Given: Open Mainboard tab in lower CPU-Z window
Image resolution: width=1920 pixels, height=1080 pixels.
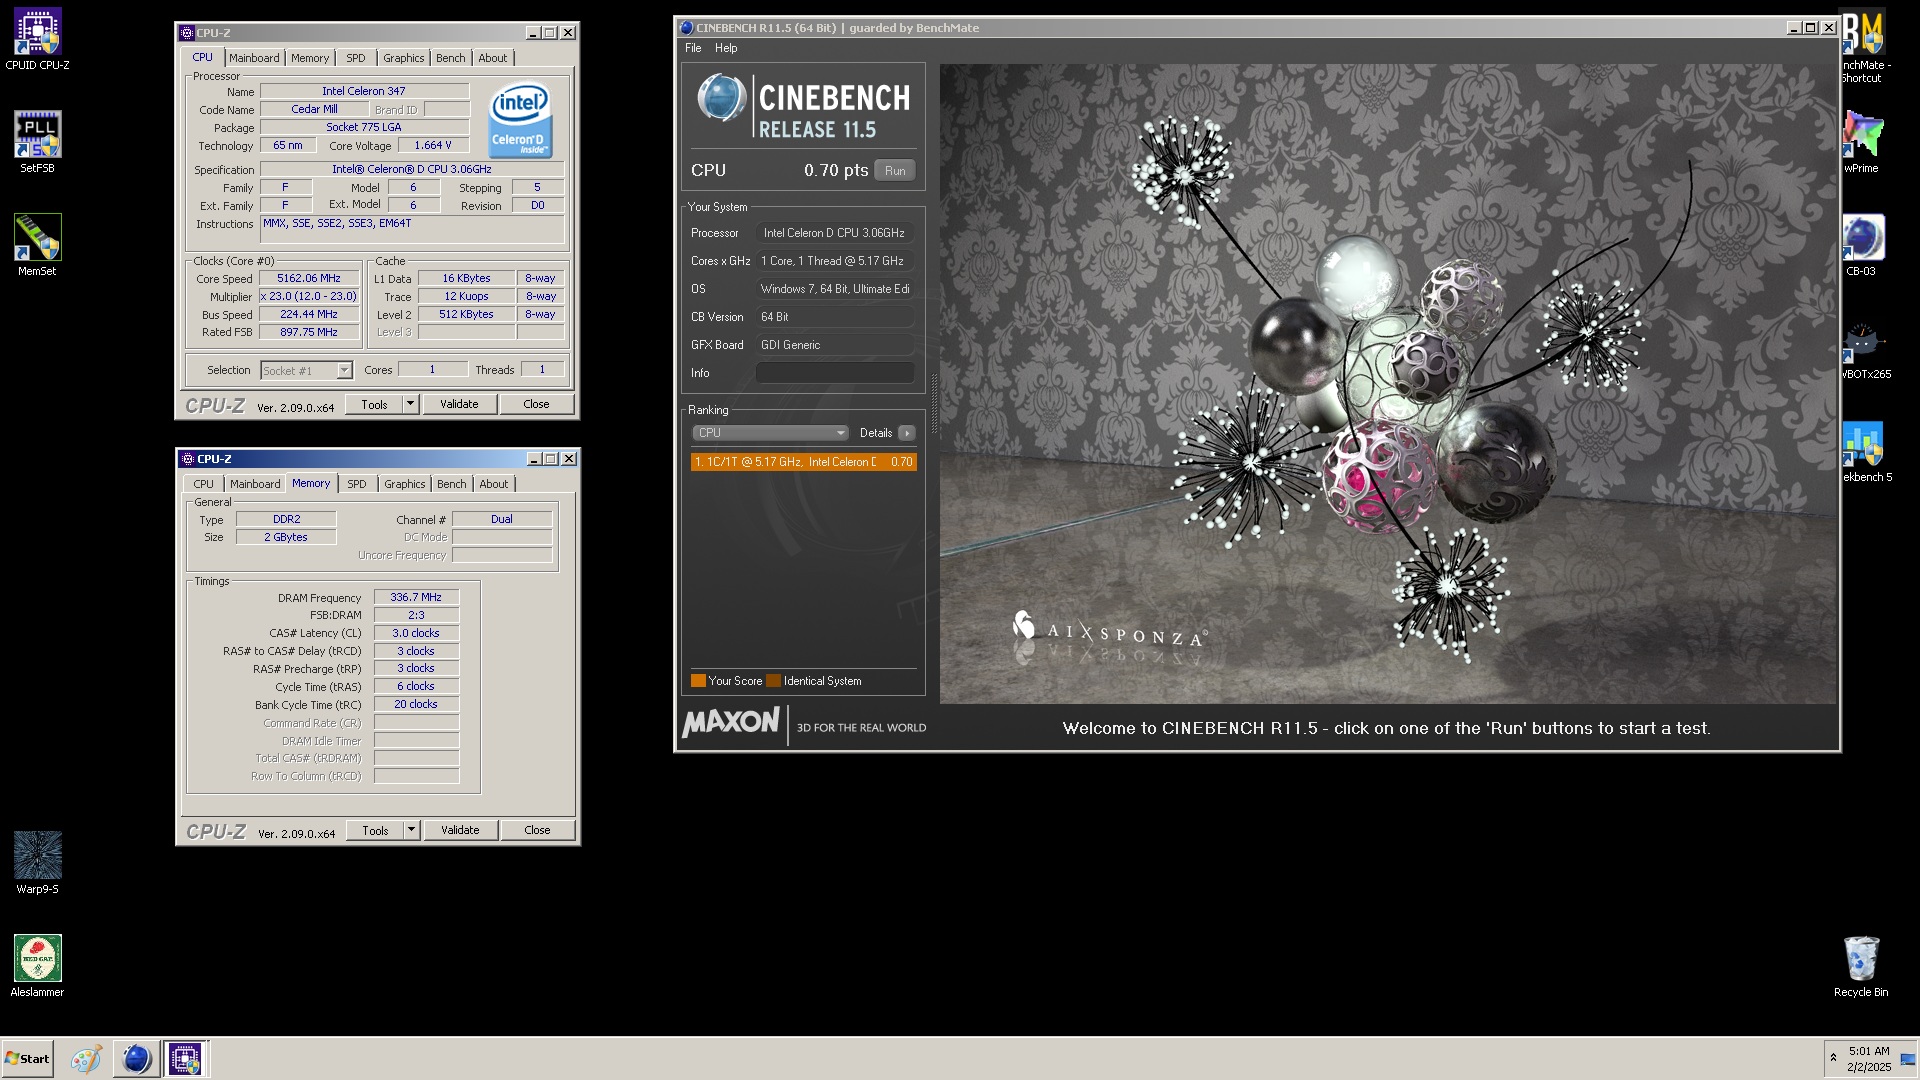Looking at the screenshot, I should click(x=255, y=484).
